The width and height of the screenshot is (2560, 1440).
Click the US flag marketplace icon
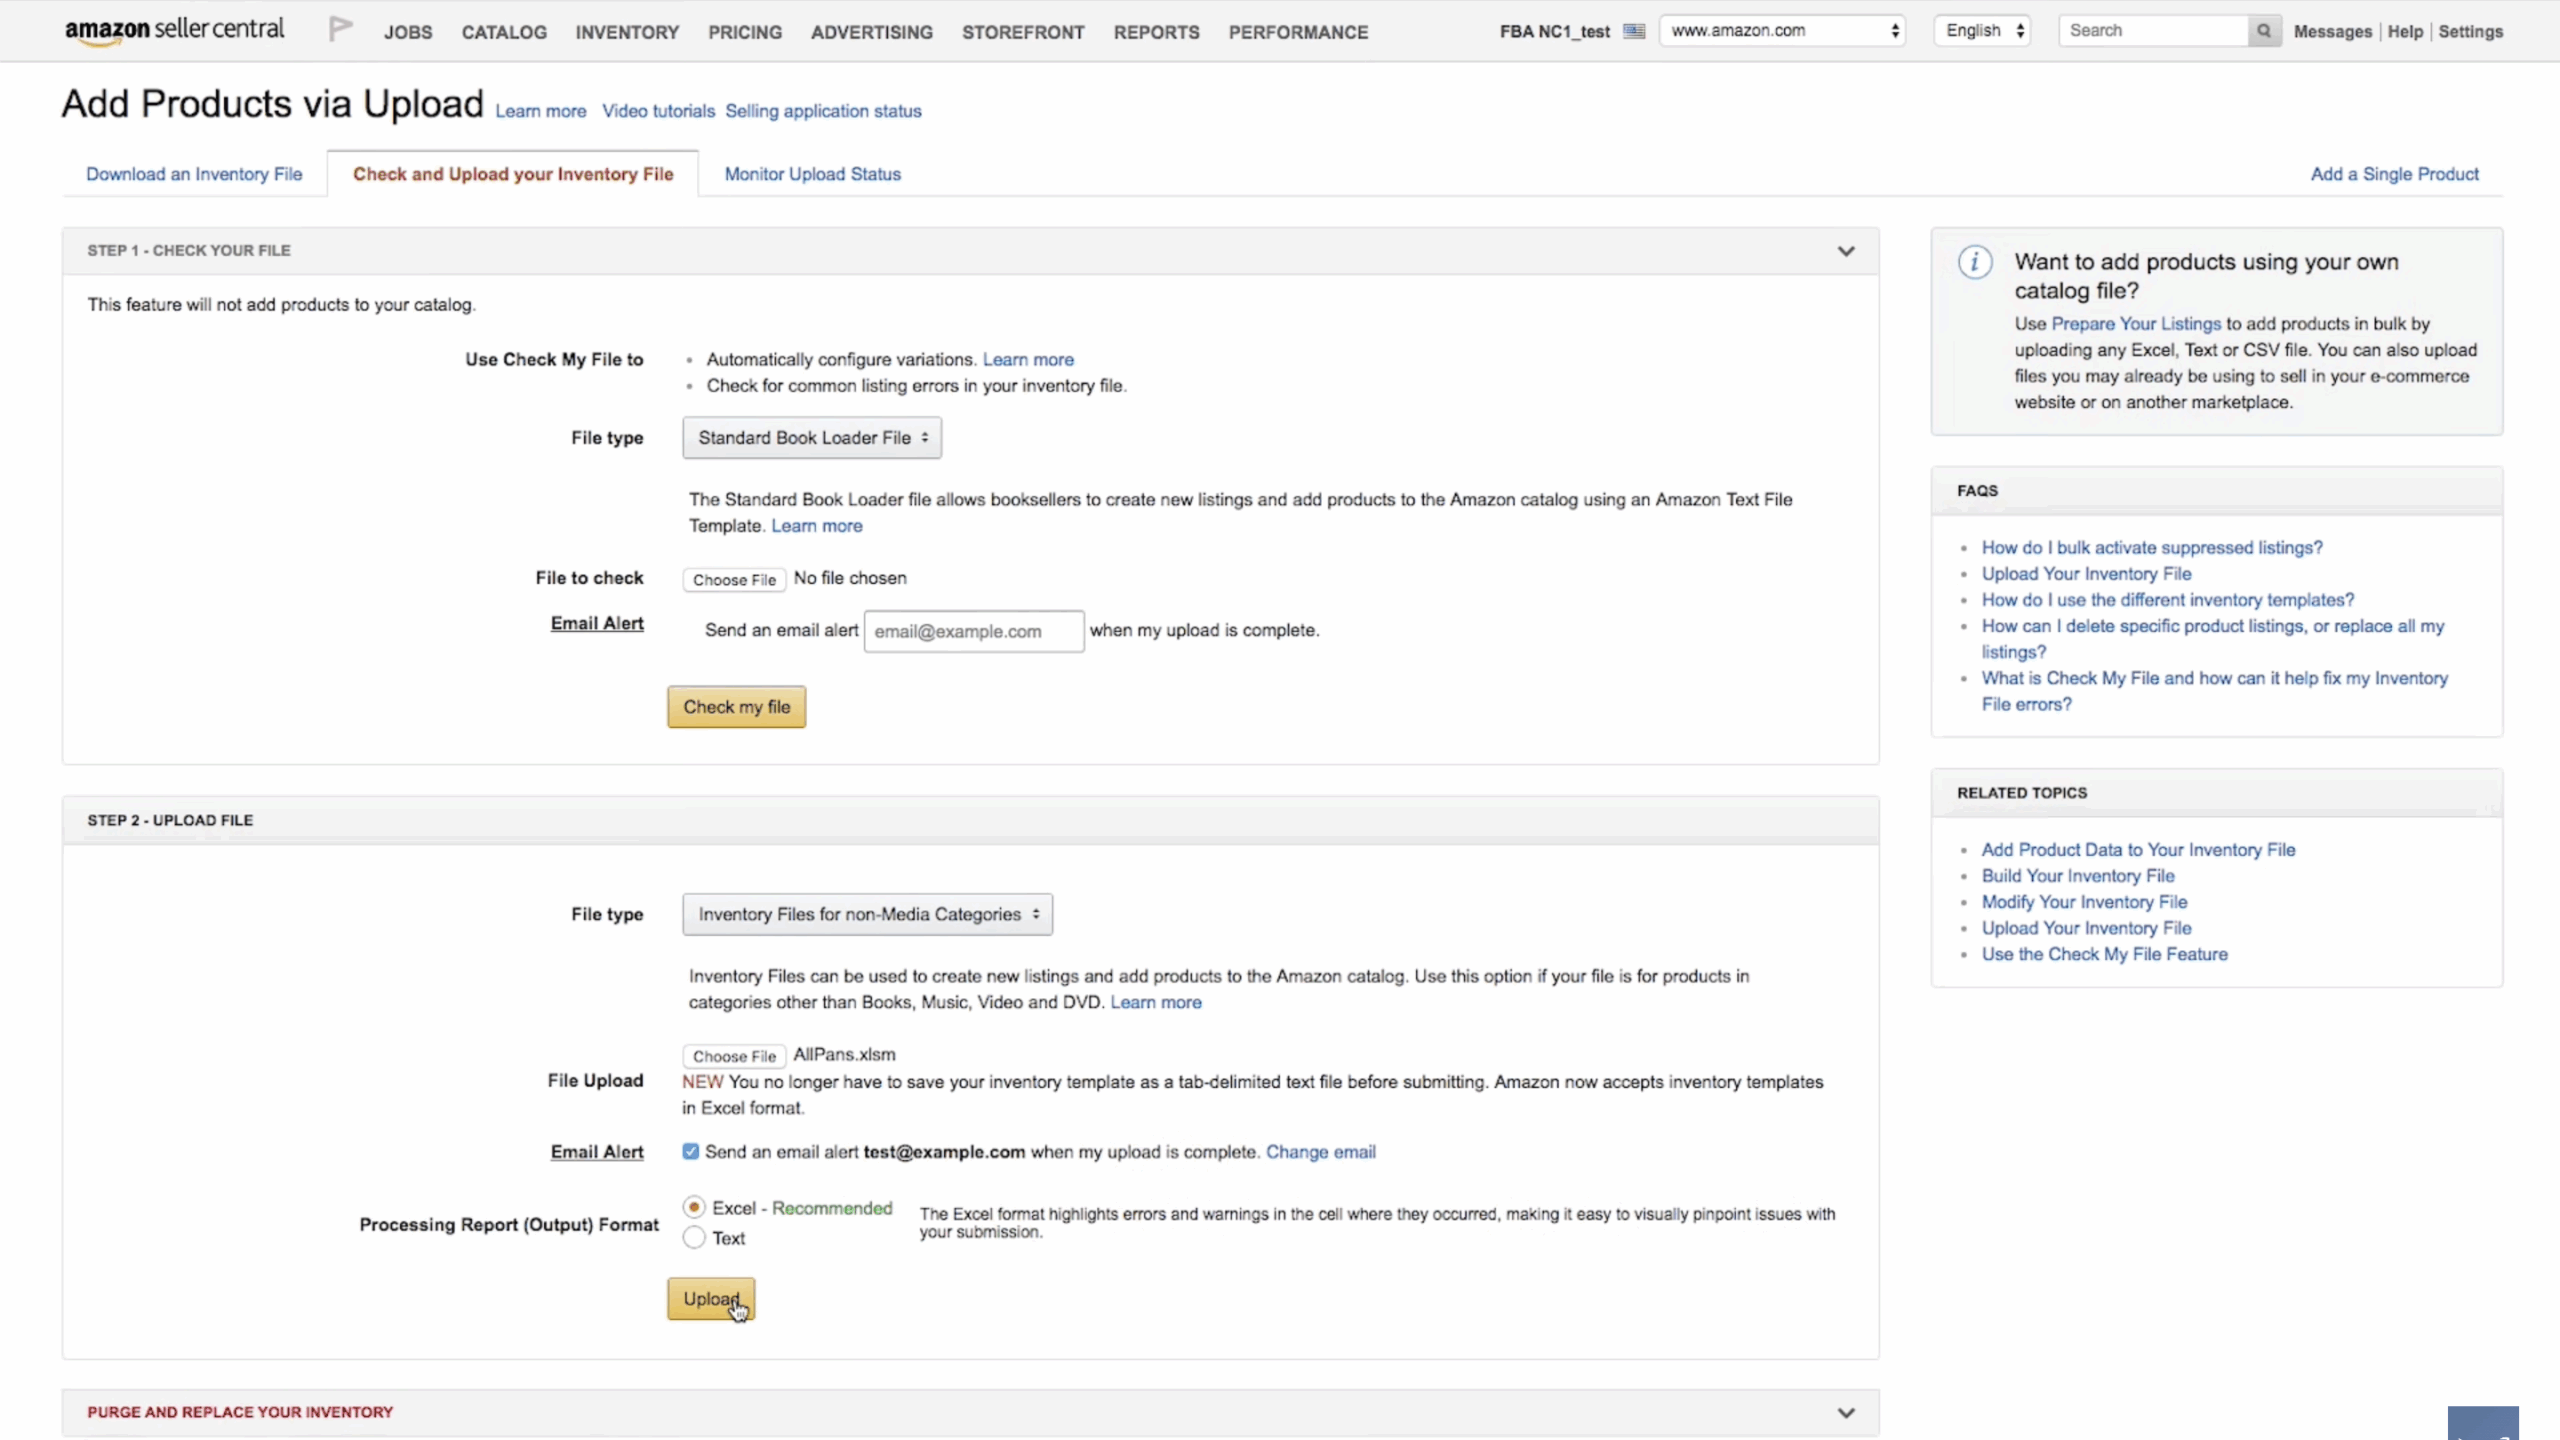[x=1634, y=31]
